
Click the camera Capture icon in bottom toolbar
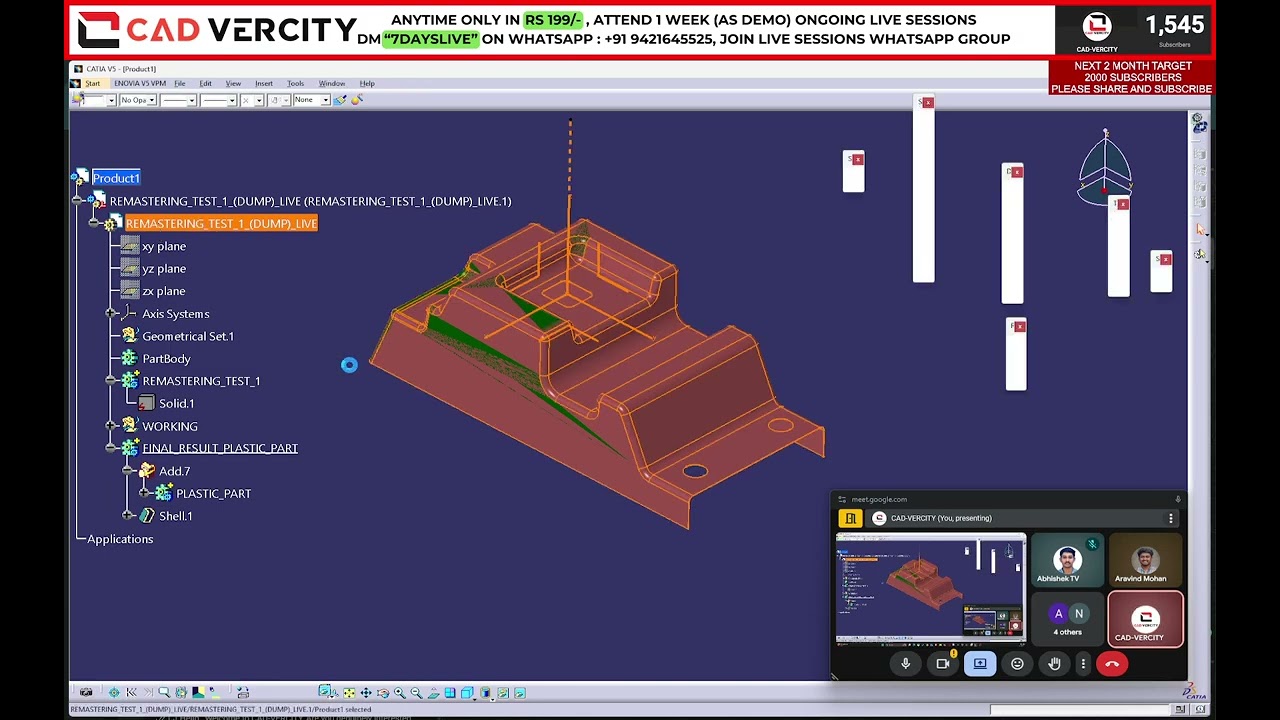pyautogui.click(x=86, y=692)
